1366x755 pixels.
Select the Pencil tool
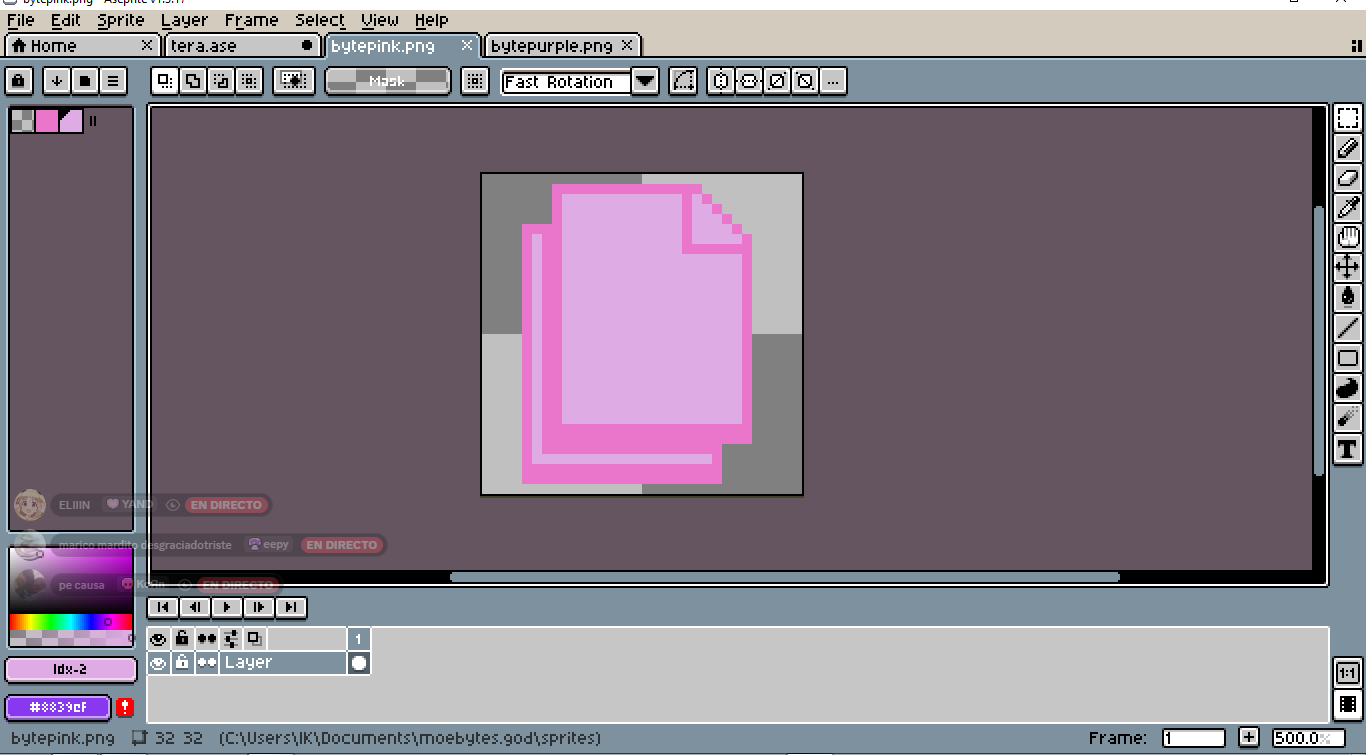pyautogui.click(x=1347, y=148)
